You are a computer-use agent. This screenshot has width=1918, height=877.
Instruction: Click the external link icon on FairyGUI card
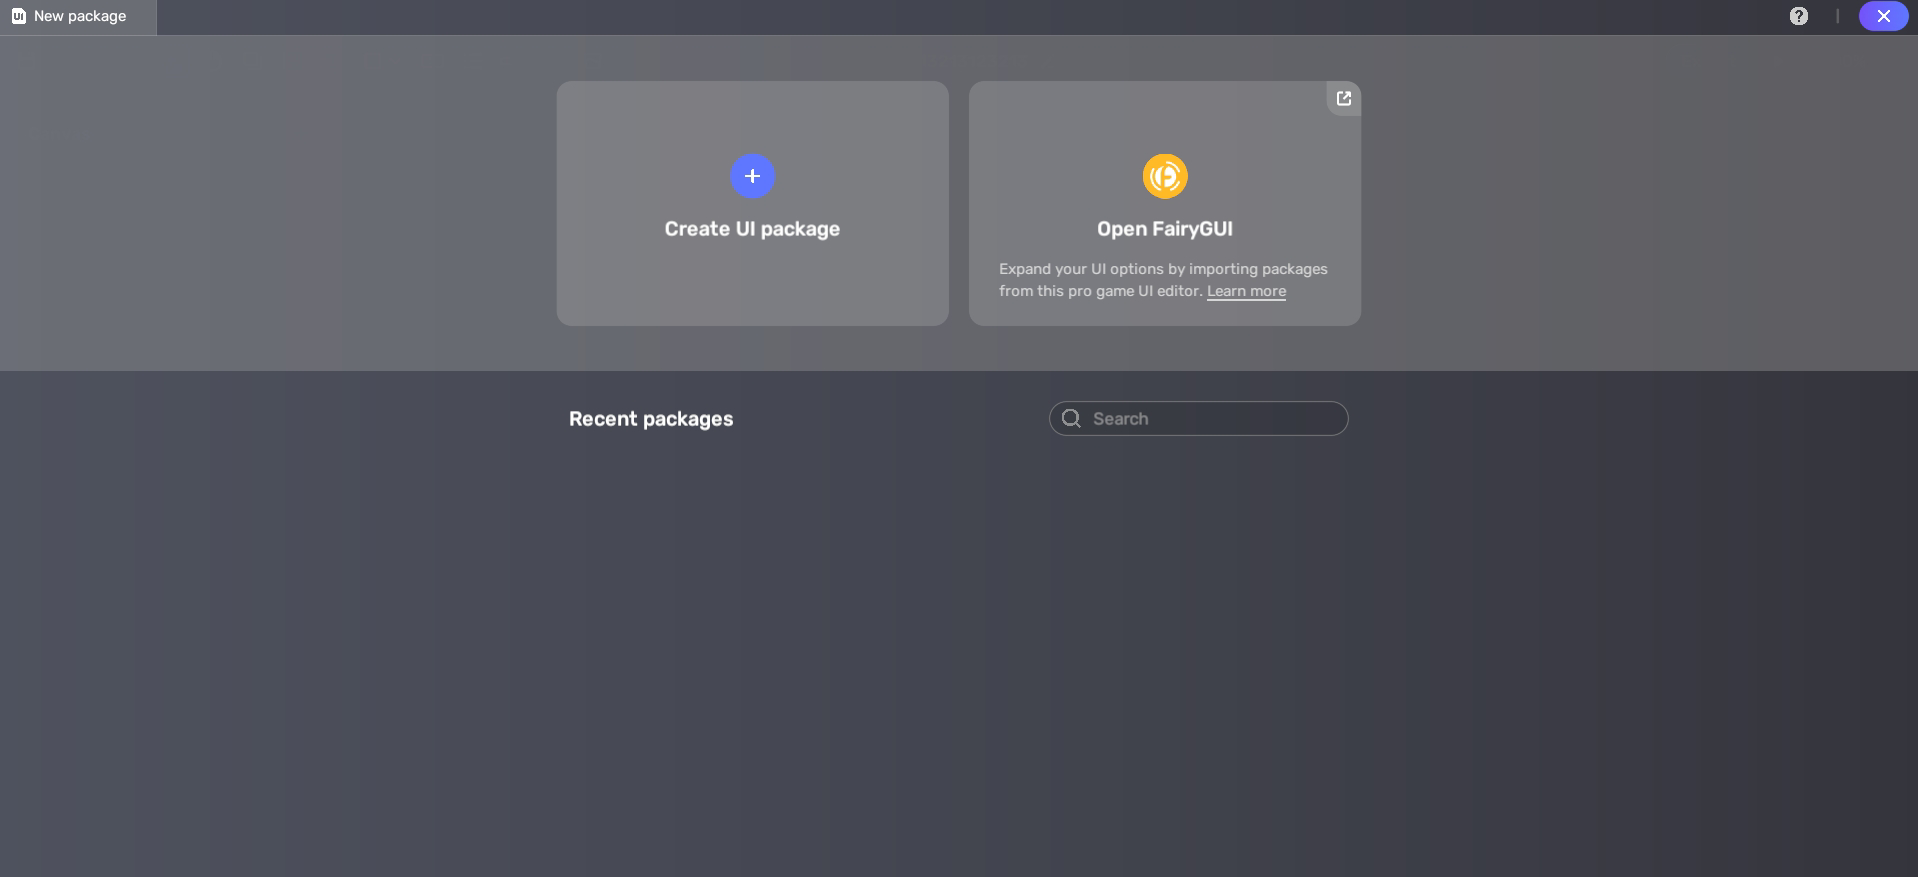1344,98
